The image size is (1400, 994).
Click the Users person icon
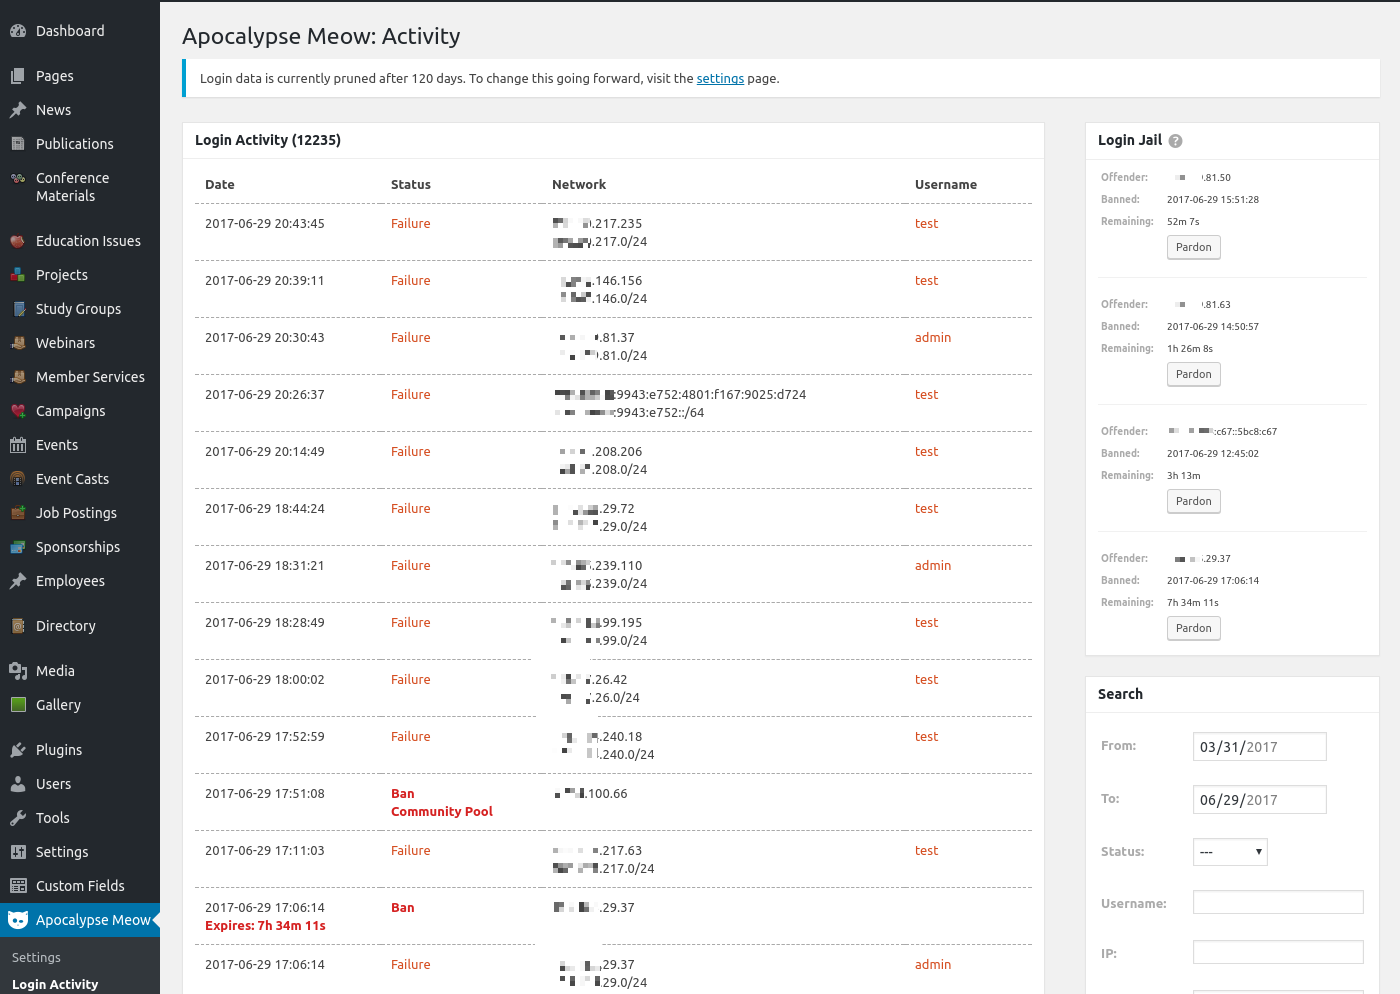18,784
